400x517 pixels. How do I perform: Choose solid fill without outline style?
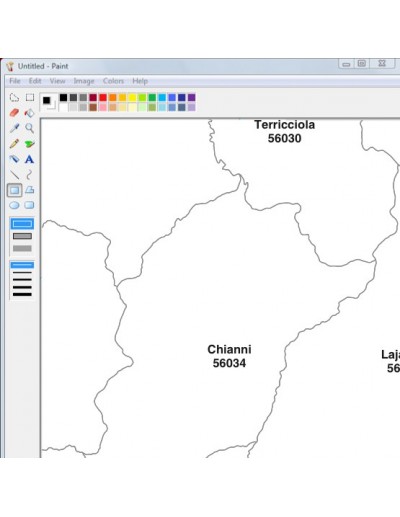click(x=22, y=248)
